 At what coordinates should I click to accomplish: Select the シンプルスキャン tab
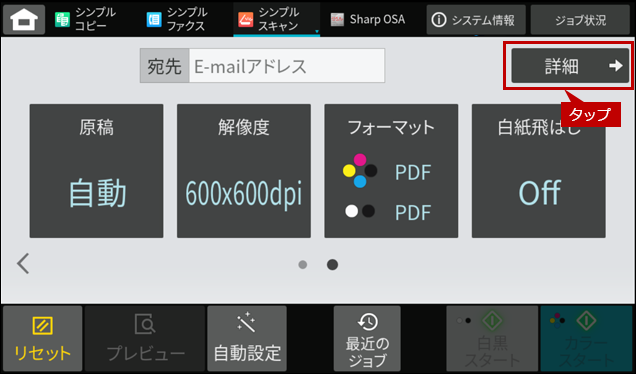point(277,19)
